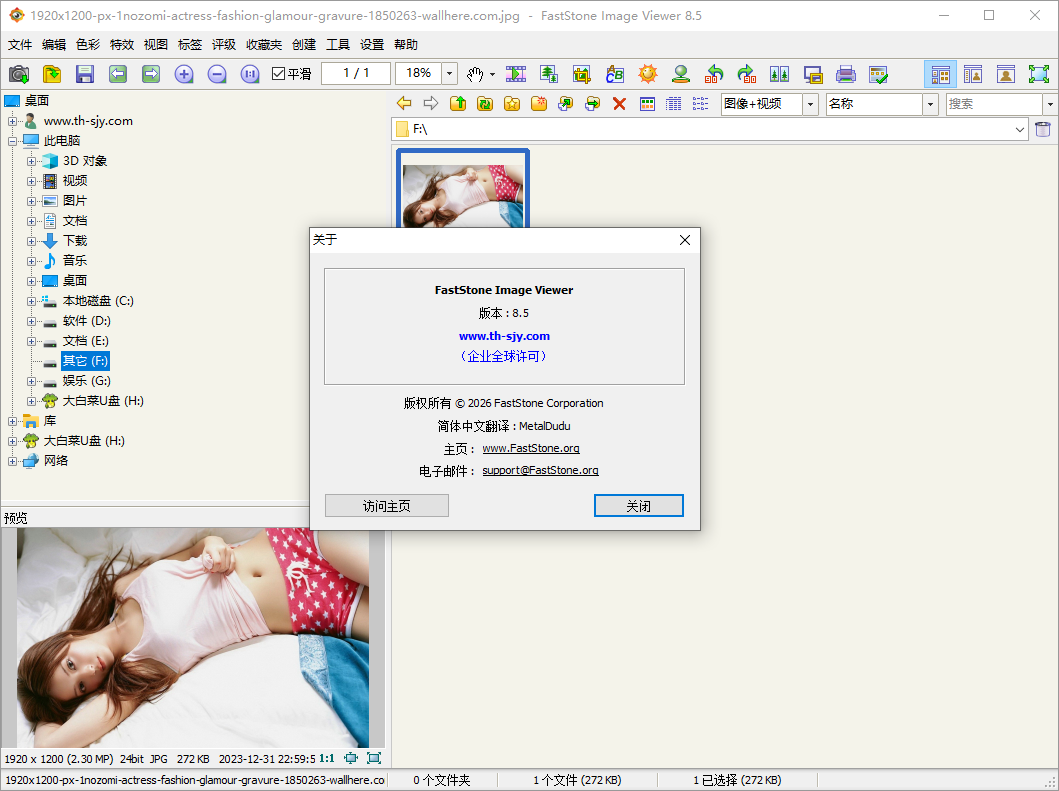Click the up one folder level icon
Screen dimensions: 1059x791
[458, 103]
